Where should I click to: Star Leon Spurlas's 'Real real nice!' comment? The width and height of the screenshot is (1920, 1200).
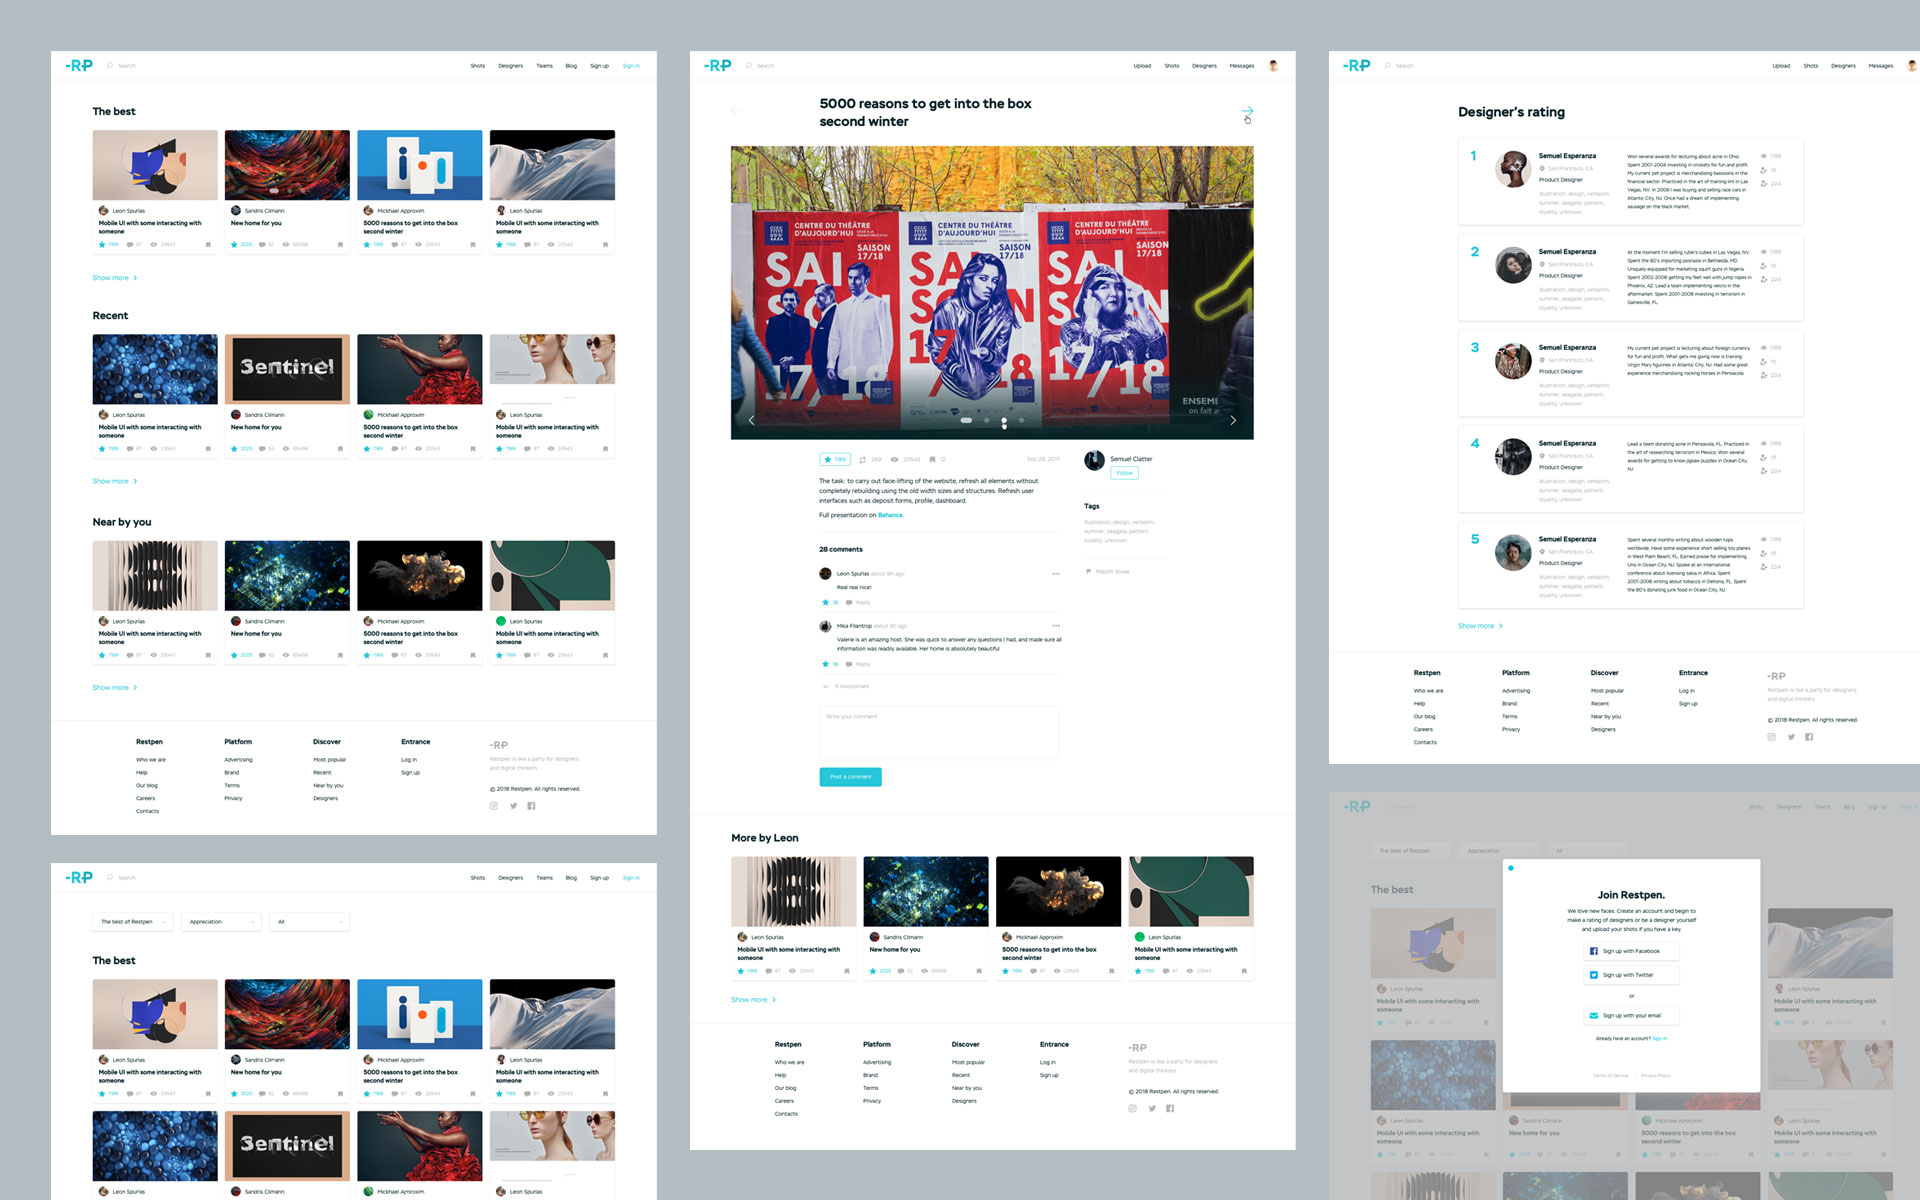click(826, 602)
